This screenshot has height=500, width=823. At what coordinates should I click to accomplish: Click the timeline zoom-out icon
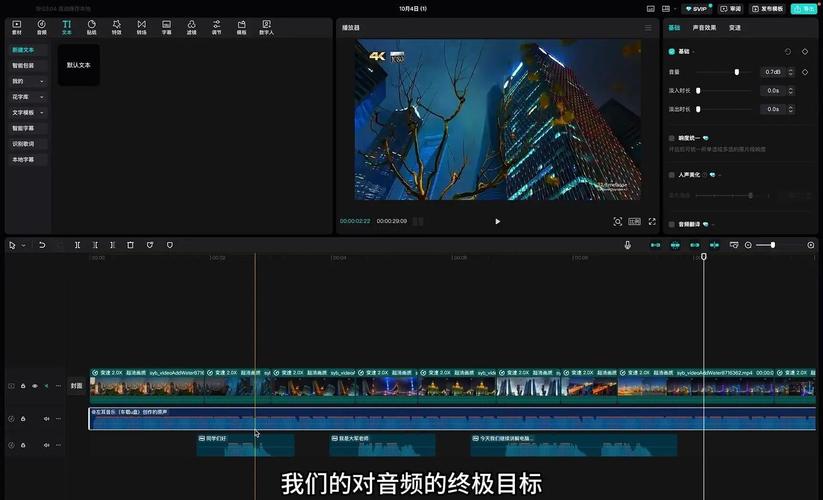pos(748,245)
